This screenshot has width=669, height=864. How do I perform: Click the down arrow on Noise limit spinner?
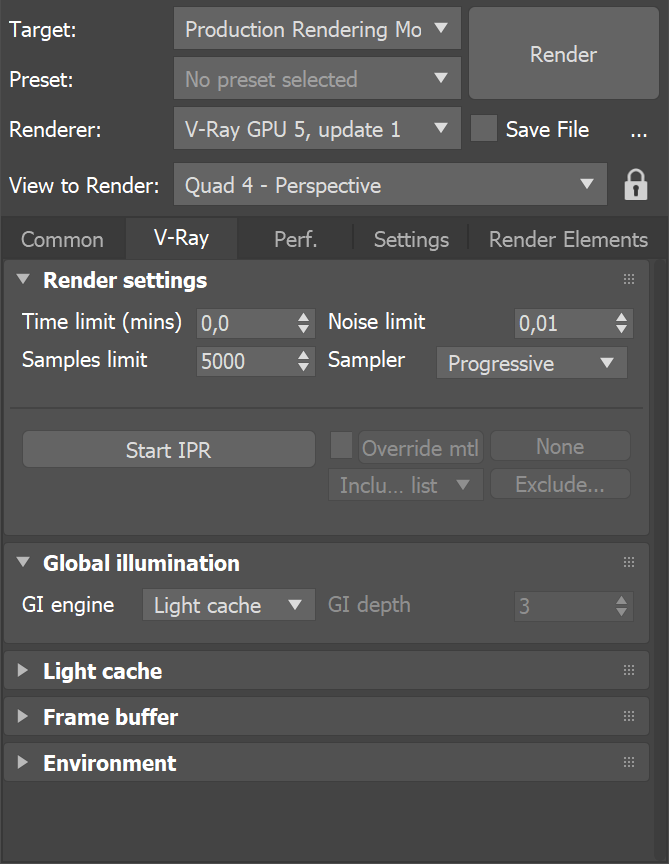(x=621, y=328)
